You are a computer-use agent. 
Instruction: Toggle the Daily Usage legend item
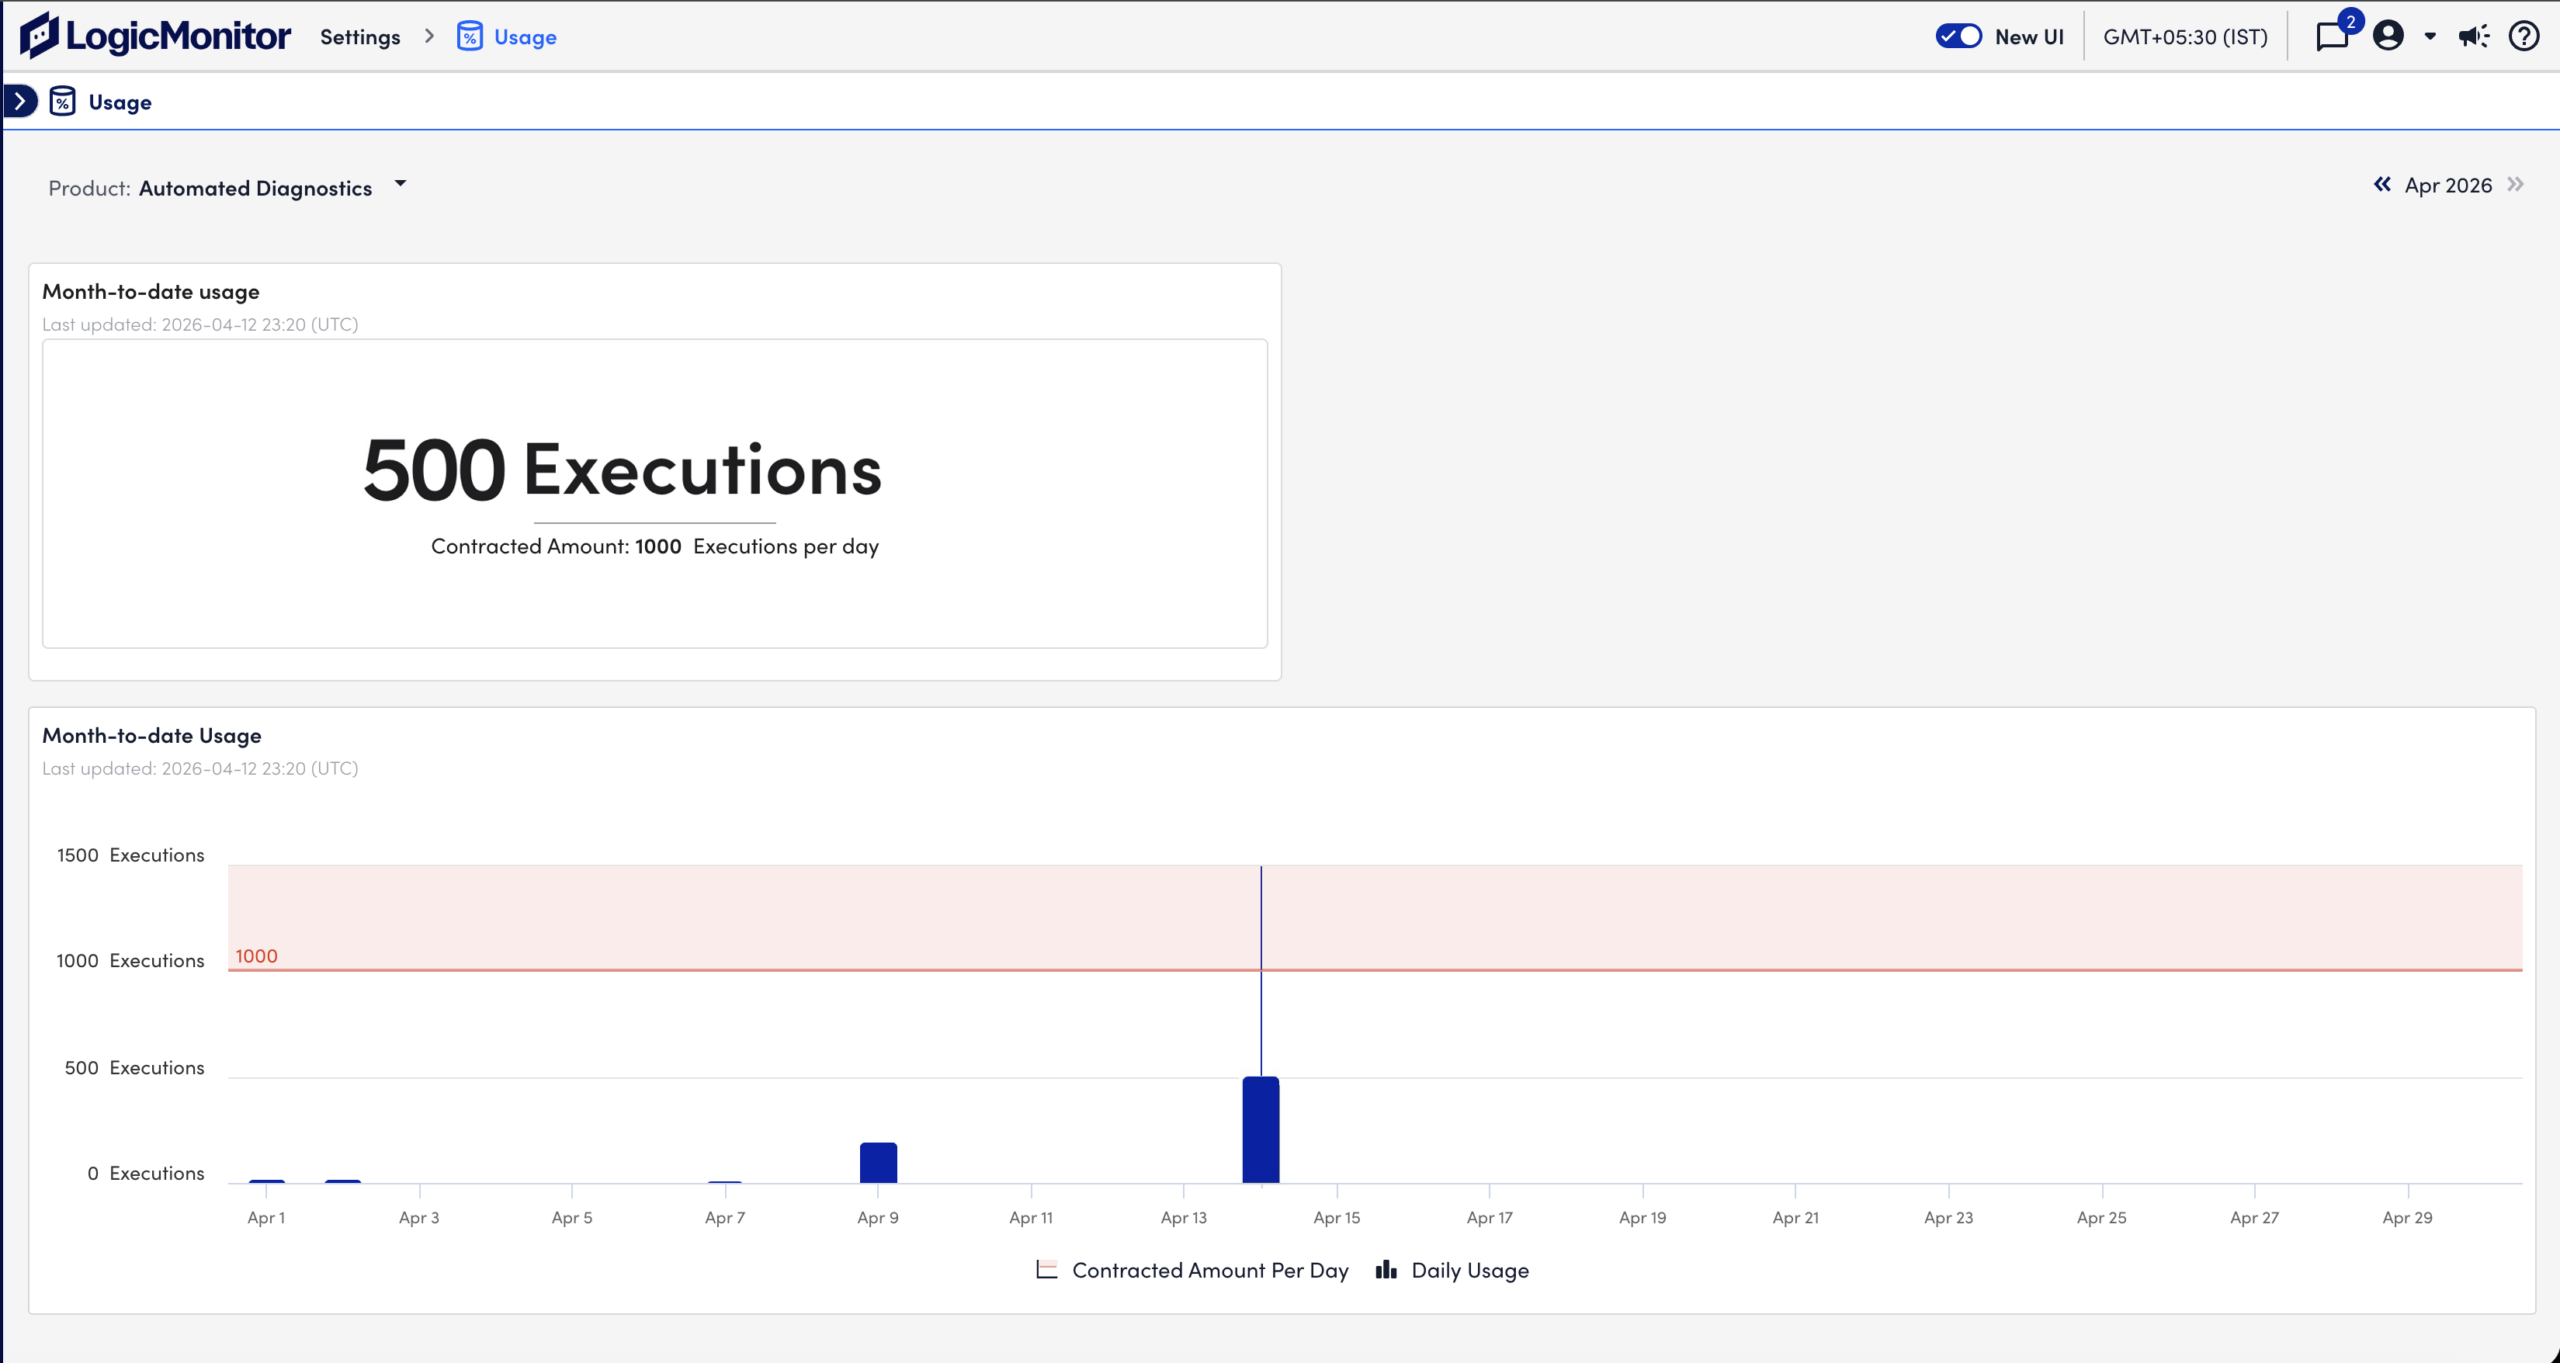click(1451, 1270)
